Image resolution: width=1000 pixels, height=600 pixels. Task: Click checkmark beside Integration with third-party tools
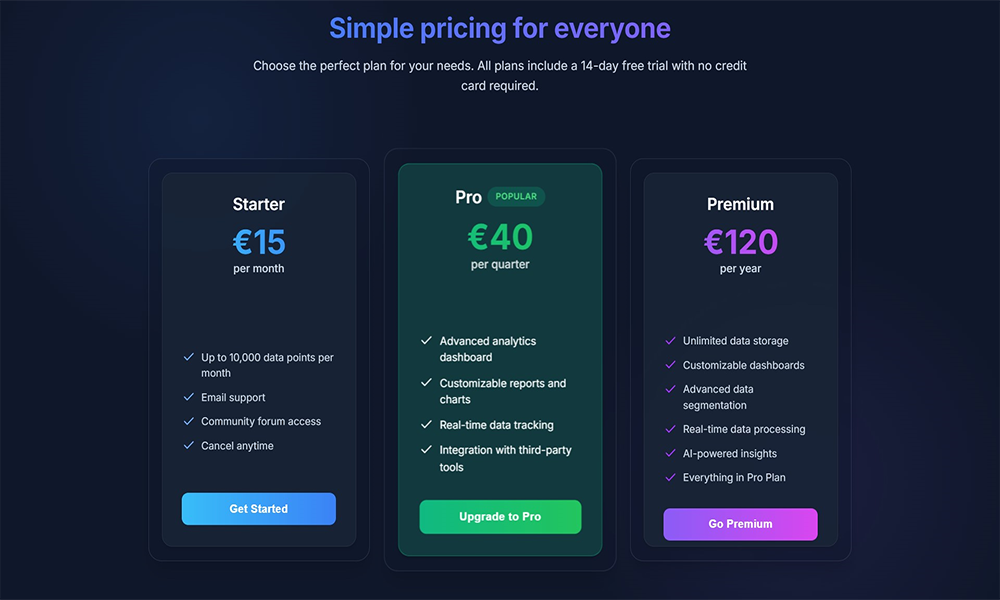(427, 450)
